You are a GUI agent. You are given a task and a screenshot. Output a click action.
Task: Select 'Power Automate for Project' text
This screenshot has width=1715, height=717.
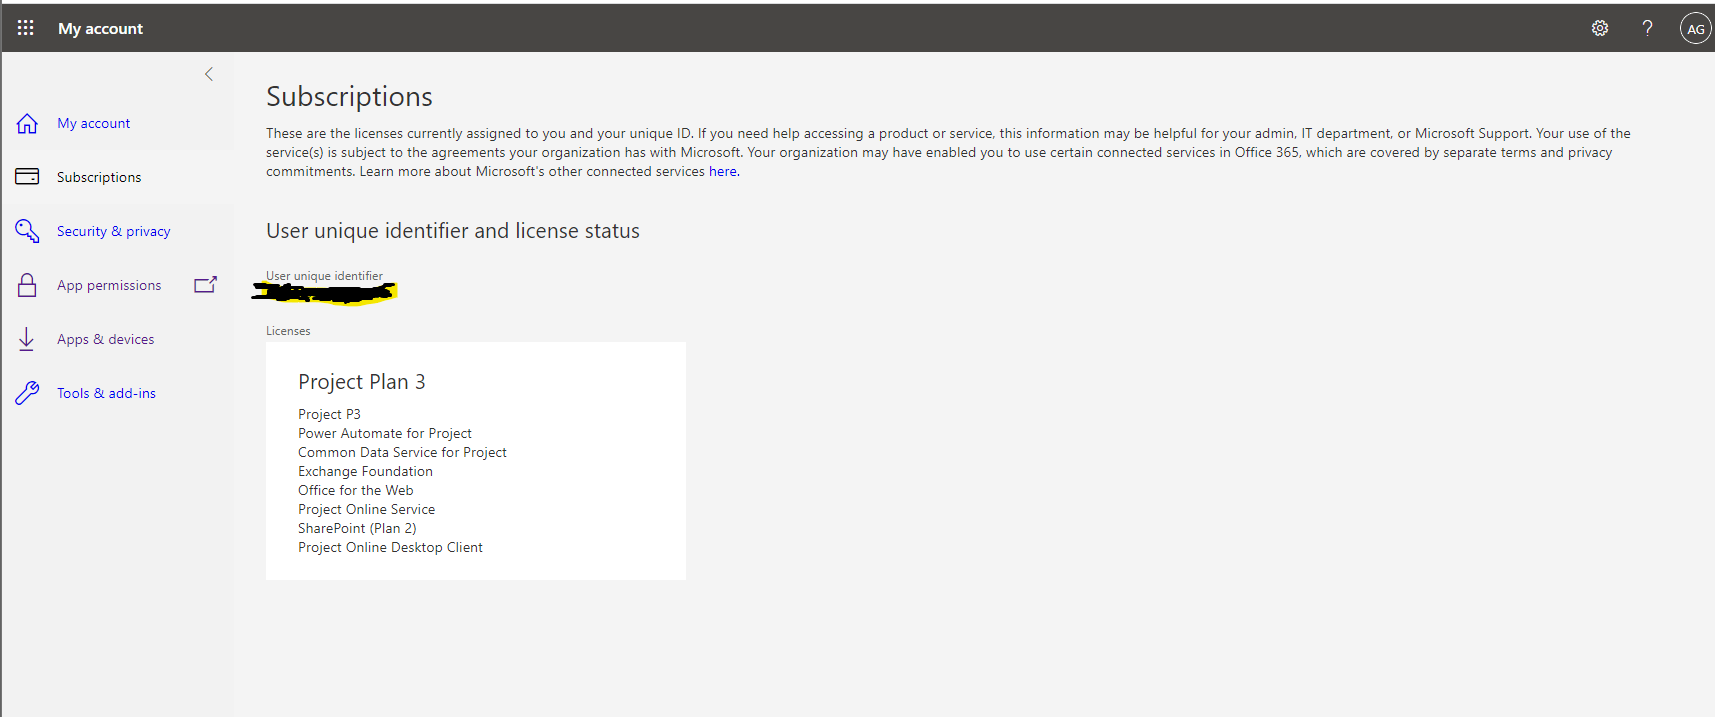(x=384, y=433)
